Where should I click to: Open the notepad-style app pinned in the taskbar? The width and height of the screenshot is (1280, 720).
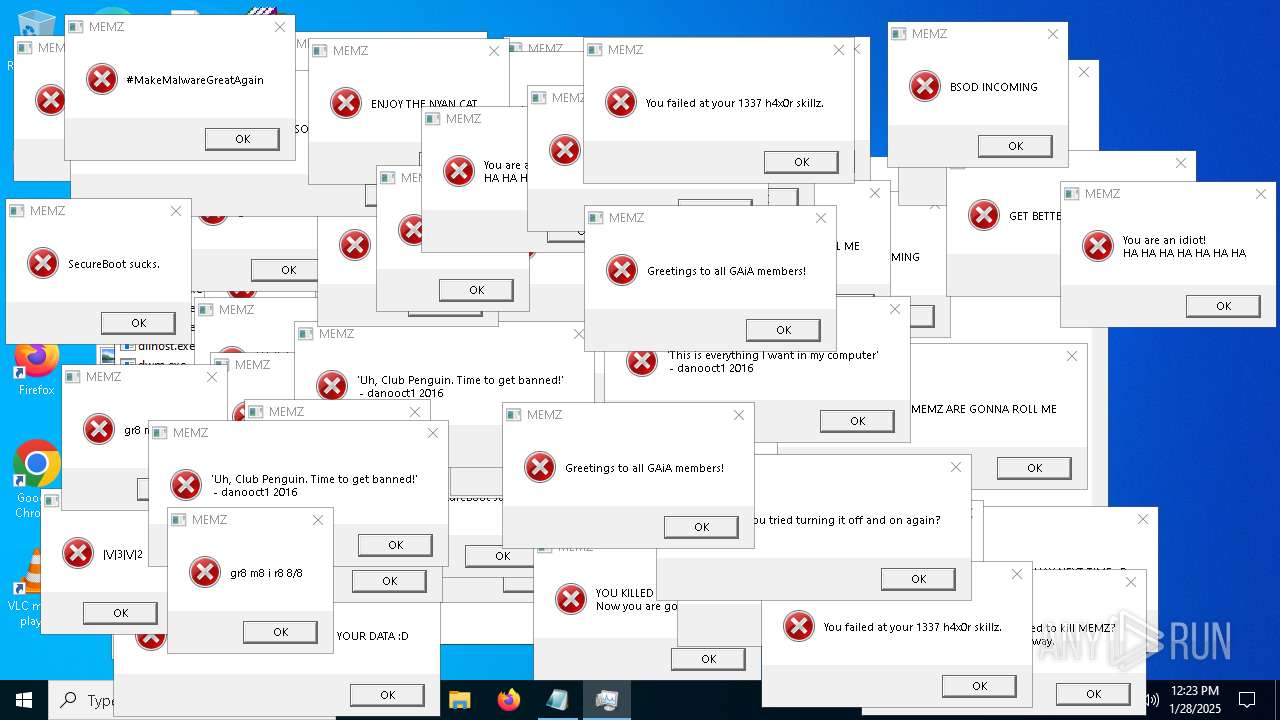coord(557,700)
